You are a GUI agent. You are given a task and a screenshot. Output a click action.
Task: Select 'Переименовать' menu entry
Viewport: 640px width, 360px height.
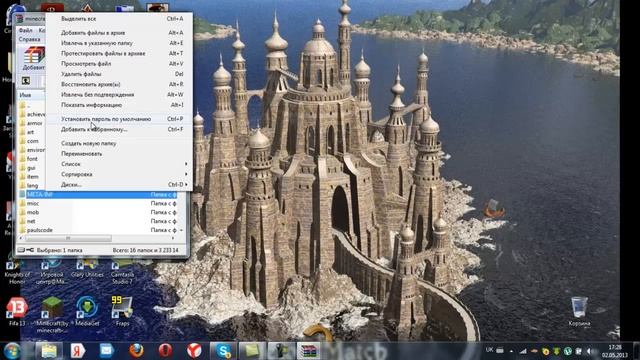pos(119,154)
